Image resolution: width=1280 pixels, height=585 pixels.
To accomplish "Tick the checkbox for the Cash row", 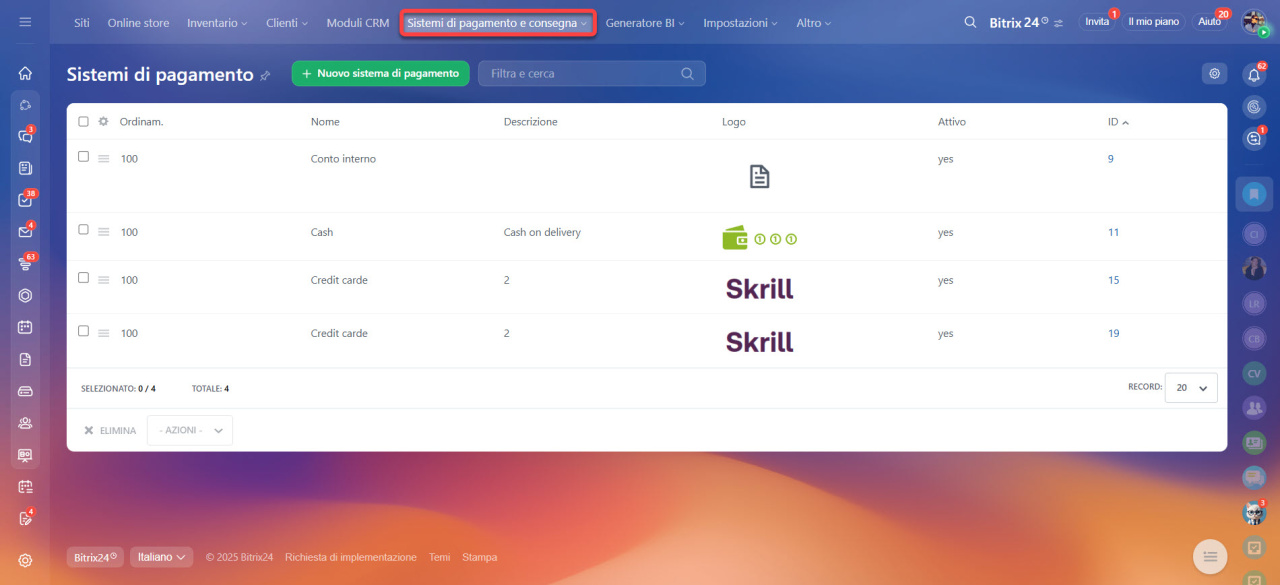I will tap(84, 230).
